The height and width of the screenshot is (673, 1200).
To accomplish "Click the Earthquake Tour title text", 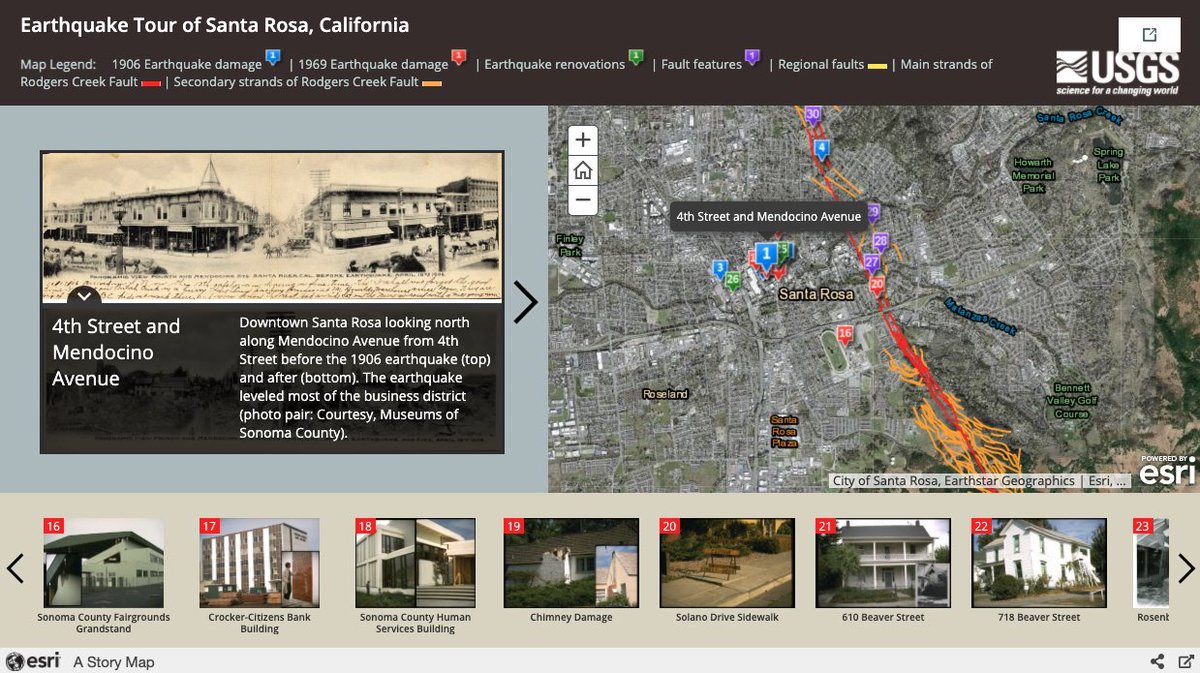I will coord(214,25).
